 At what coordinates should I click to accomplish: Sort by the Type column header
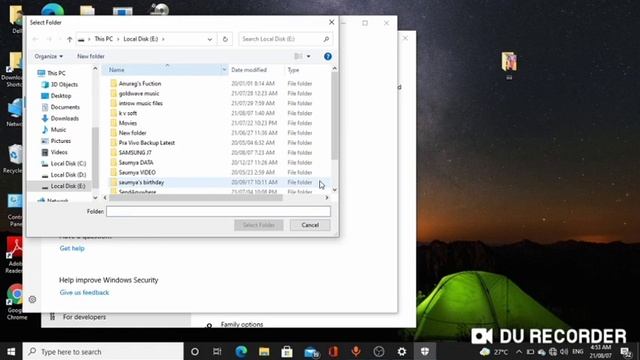click(293, 70)
